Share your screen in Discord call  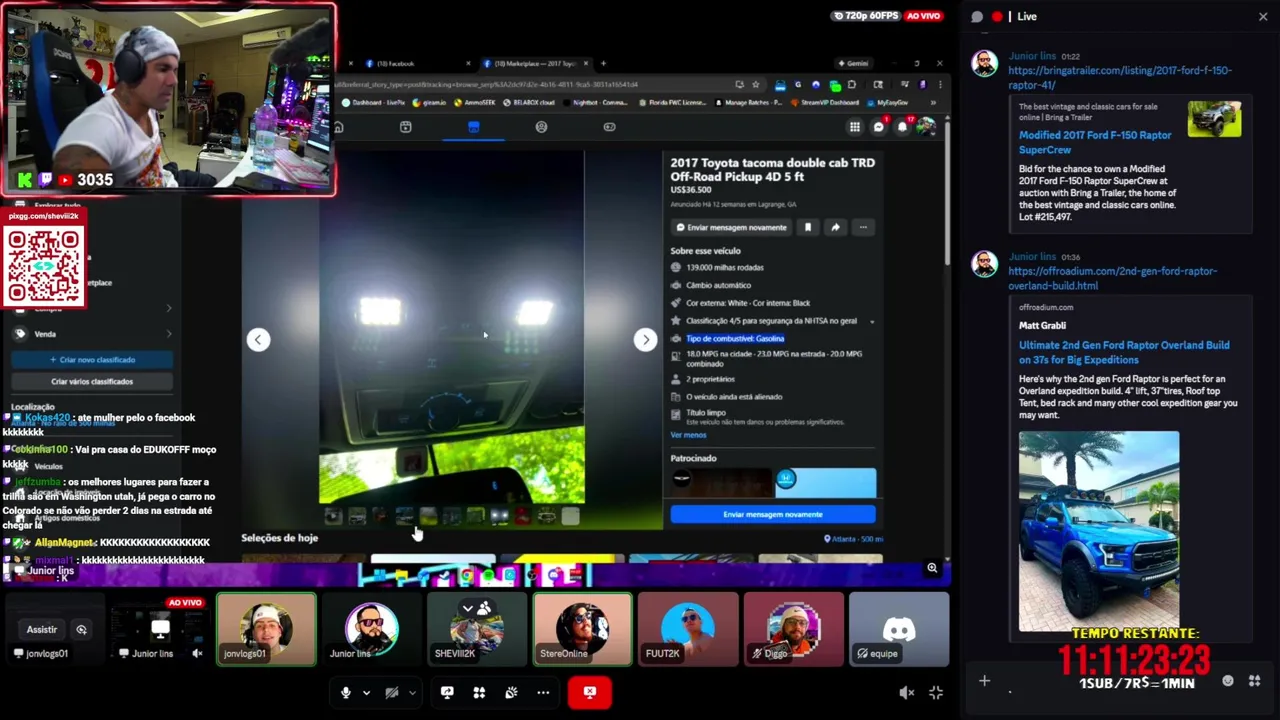point(447,692)
